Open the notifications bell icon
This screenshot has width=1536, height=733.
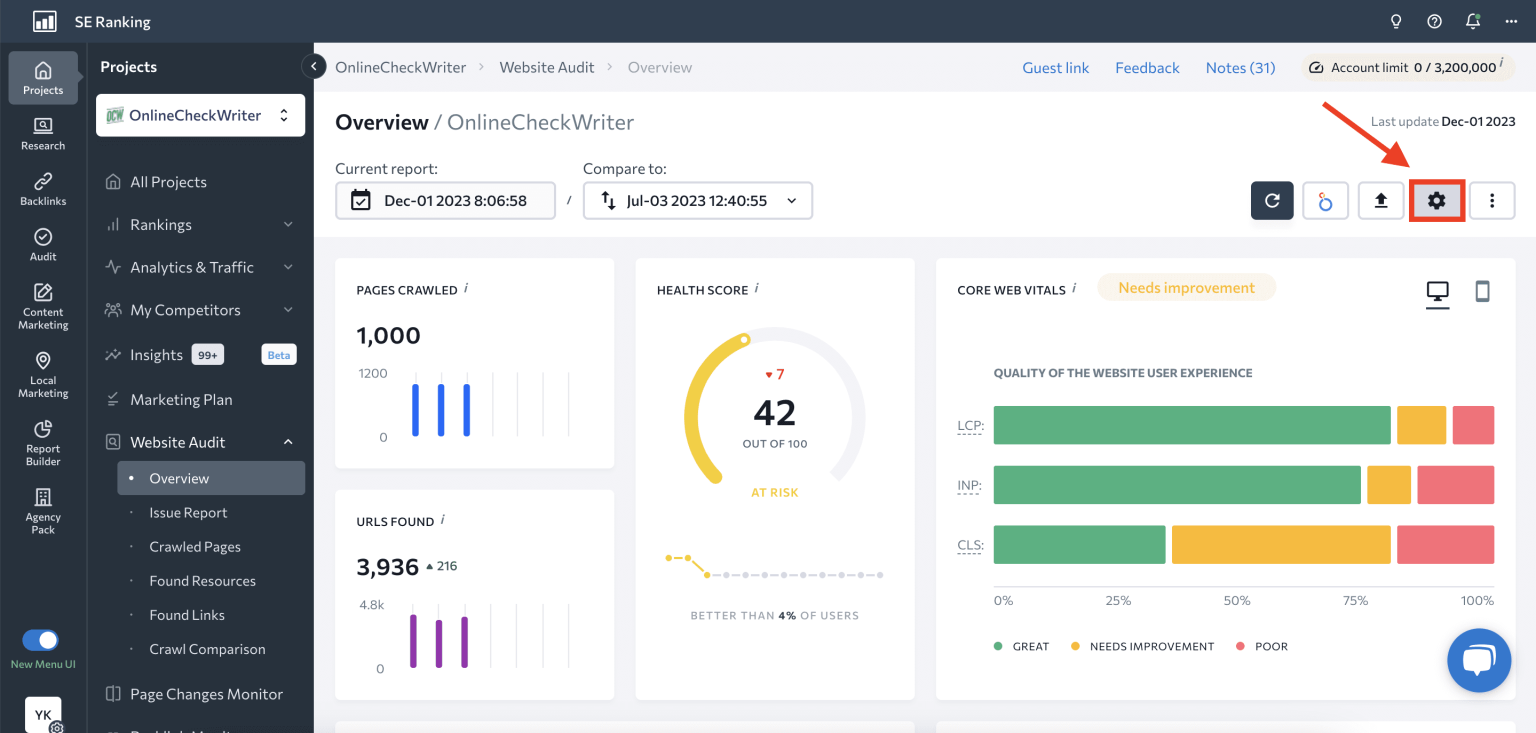click(1473, 21)
